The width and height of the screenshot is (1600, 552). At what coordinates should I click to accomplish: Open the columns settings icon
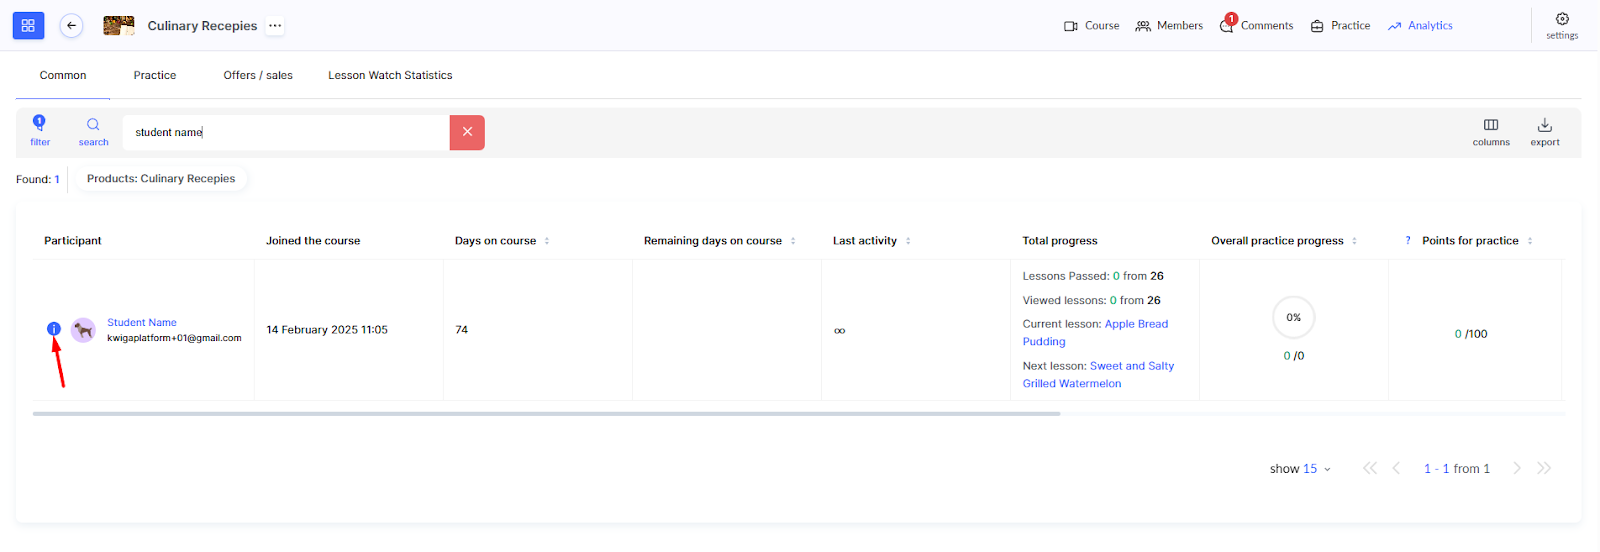[x=1490, y=125]
